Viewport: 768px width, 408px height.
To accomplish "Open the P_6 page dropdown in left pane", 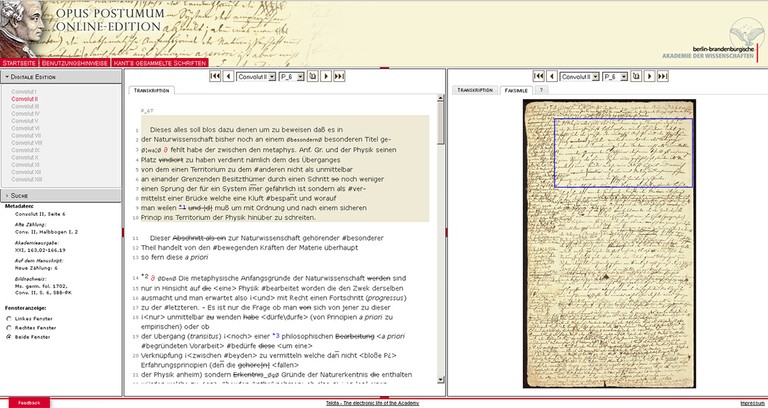I will tap(291, 77).
